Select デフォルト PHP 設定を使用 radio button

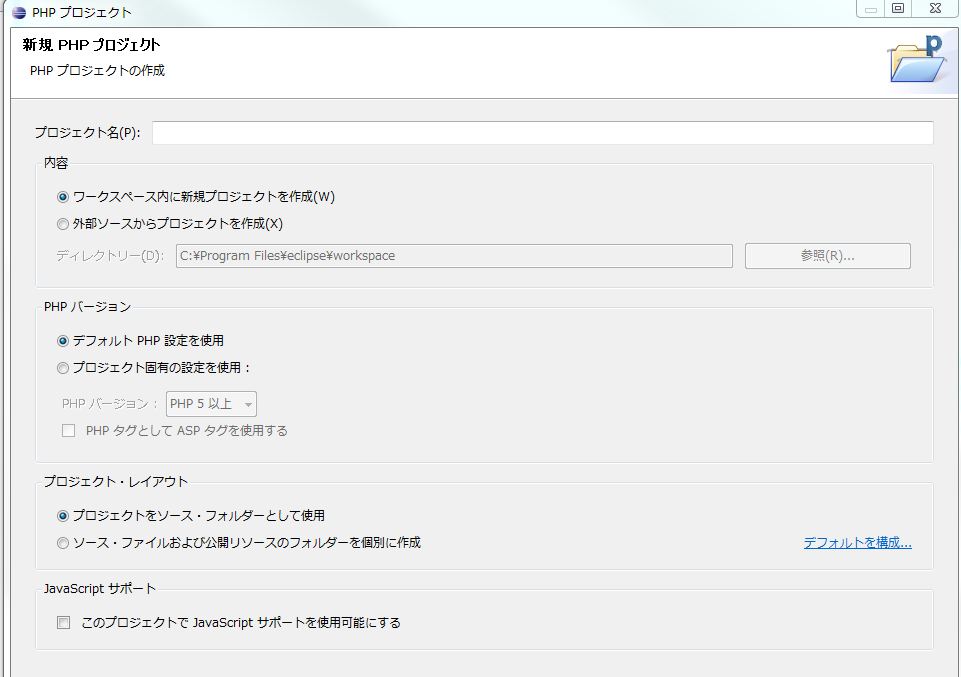pos(63,341)
